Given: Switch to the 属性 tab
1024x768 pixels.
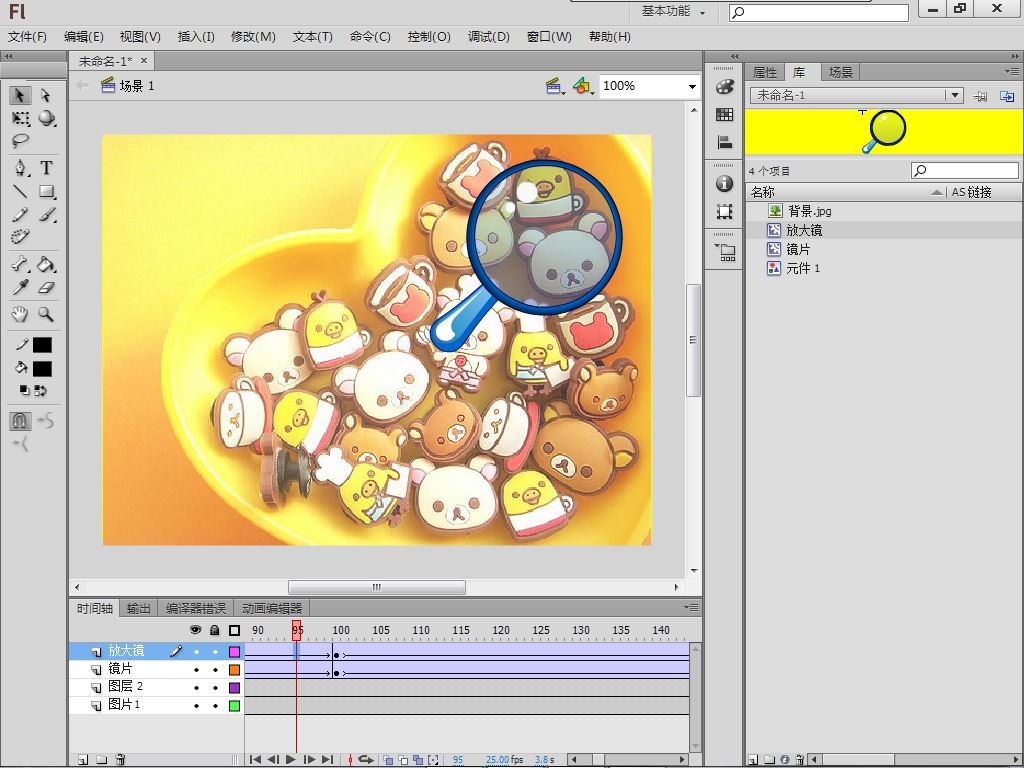Looking at the screenshot, I should 765,73.
